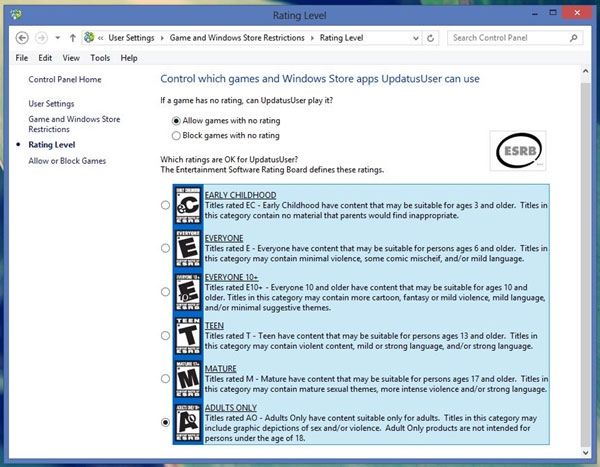Click the Everyone E rating icon
This screenshot has width=600, height=467.
[x=188, y=249]
